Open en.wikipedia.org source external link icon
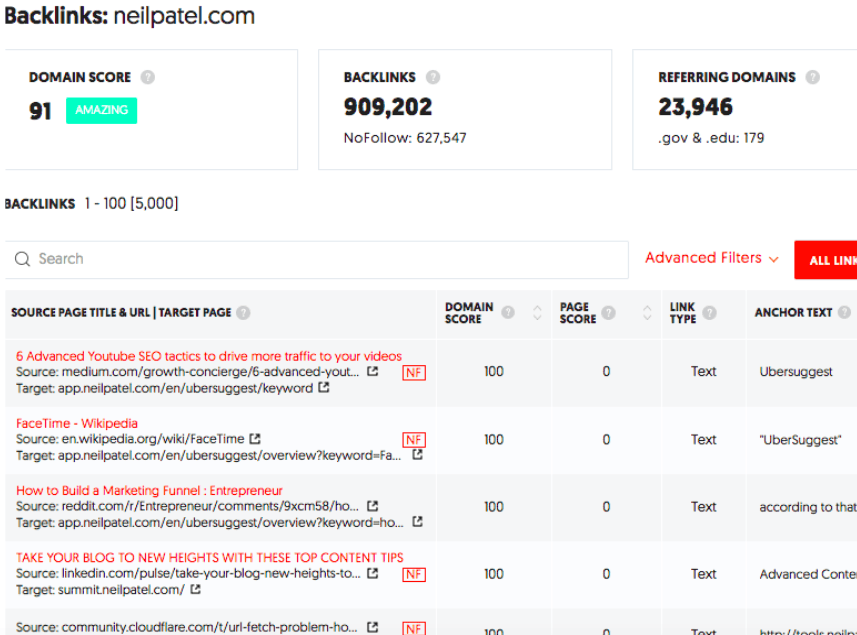Screen dimensions: 857x635 click(255, 439)
